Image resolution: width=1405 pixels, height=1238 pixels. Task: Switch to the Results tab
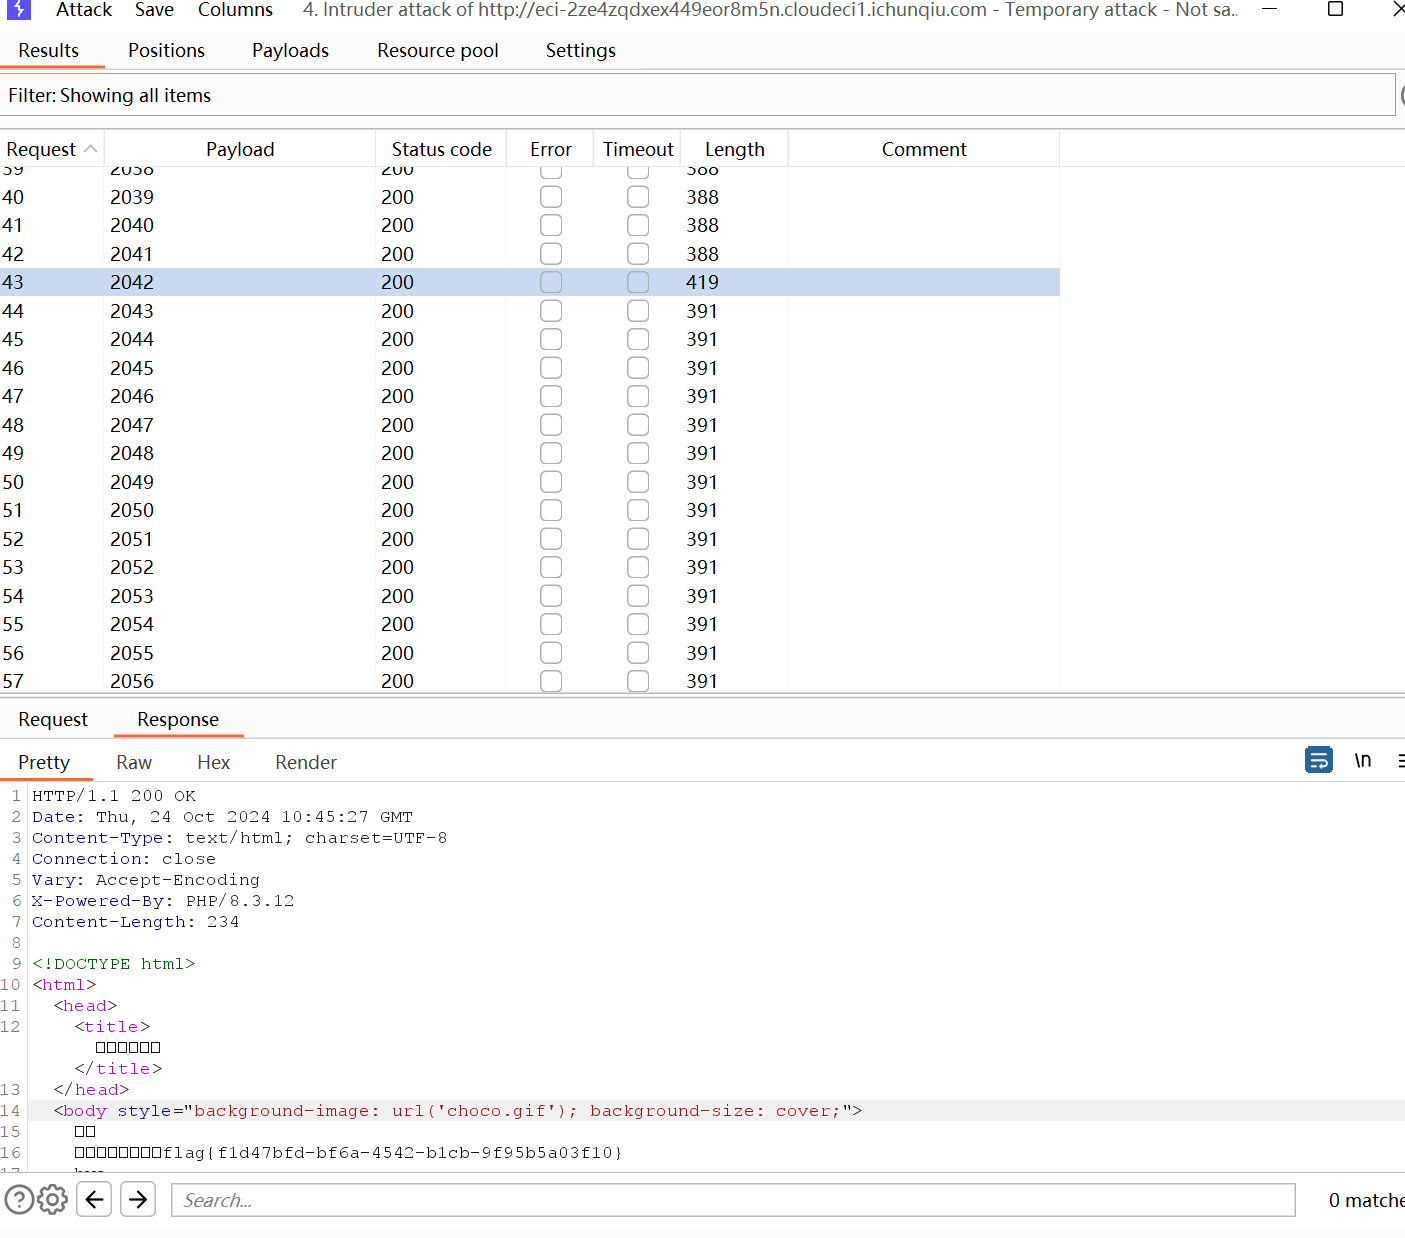(x=49, y=50)
